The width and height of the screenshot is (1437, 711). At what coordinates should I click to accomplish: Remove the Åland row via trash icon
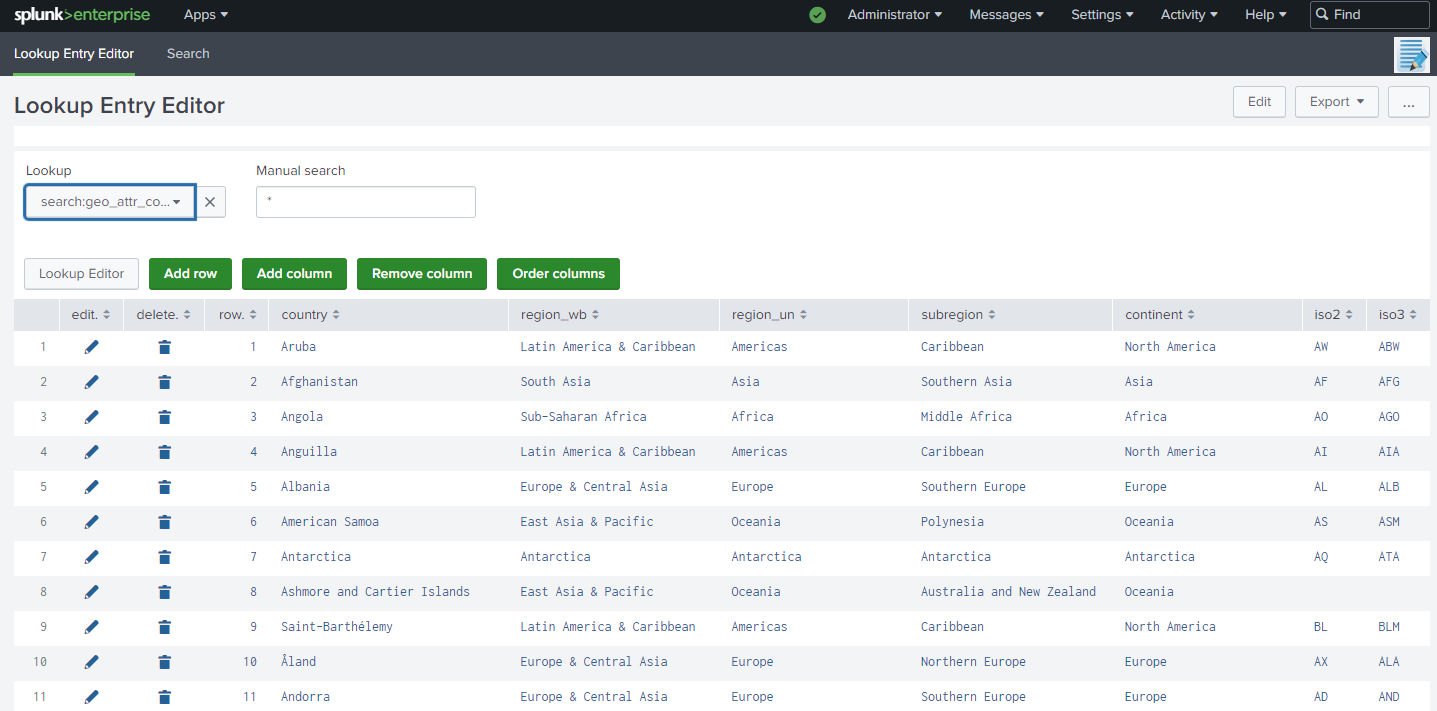coord(165,662)
